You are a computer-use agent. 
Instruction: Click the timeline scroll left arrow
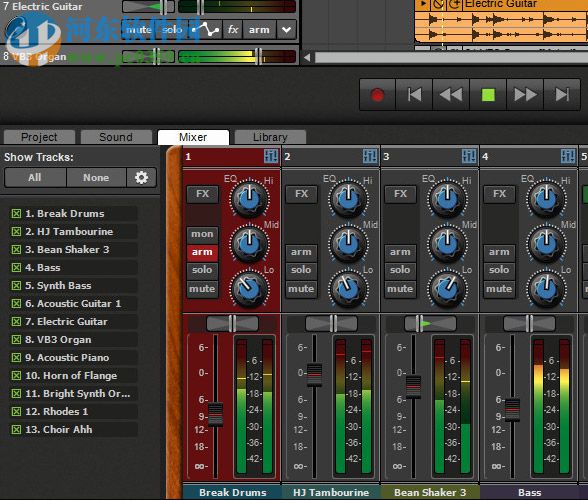click(x=307, y=57)
